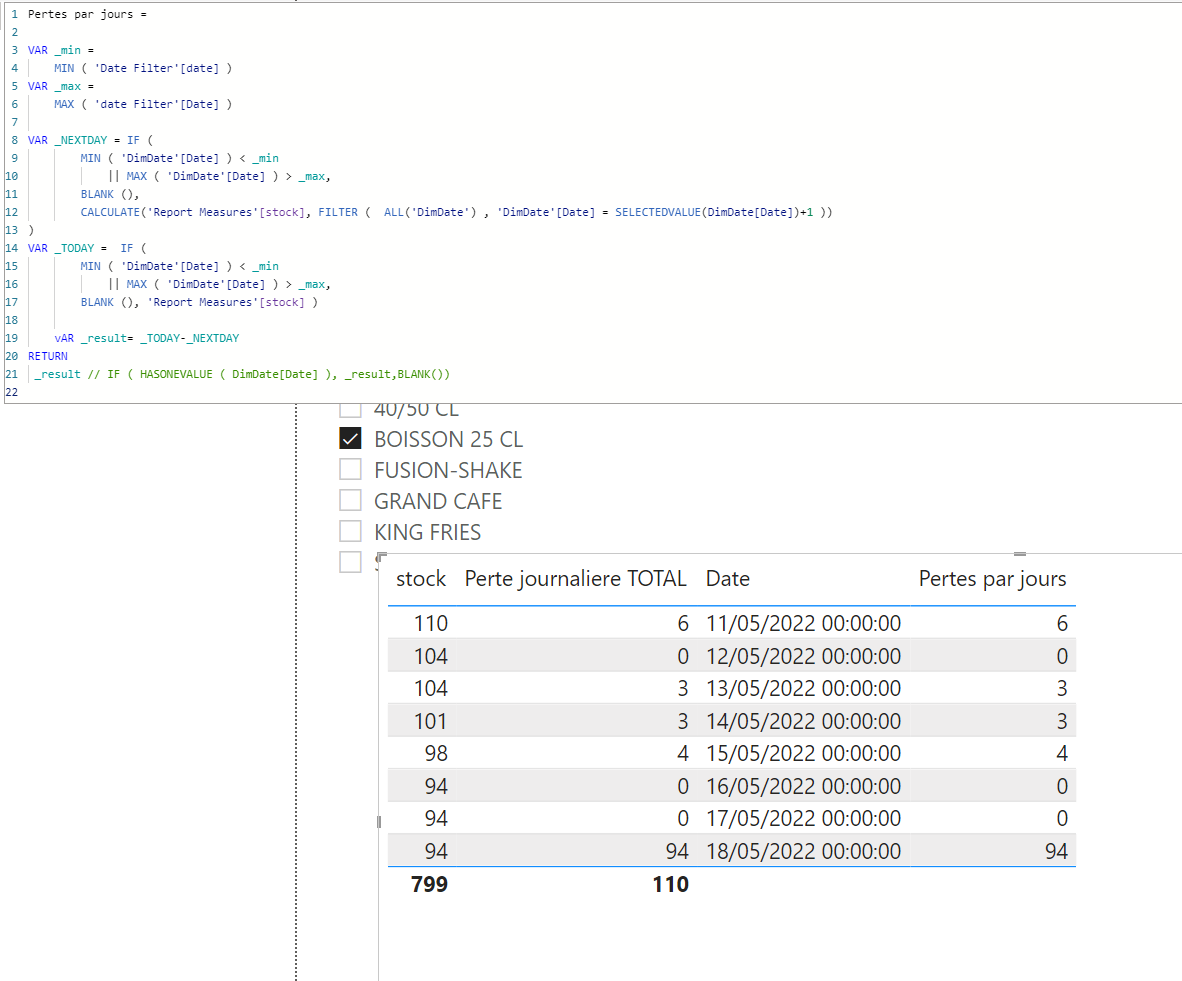Click the table visual's left edge handle
The width and height of the screenshot is (1182, 981).
pos(378,821)
